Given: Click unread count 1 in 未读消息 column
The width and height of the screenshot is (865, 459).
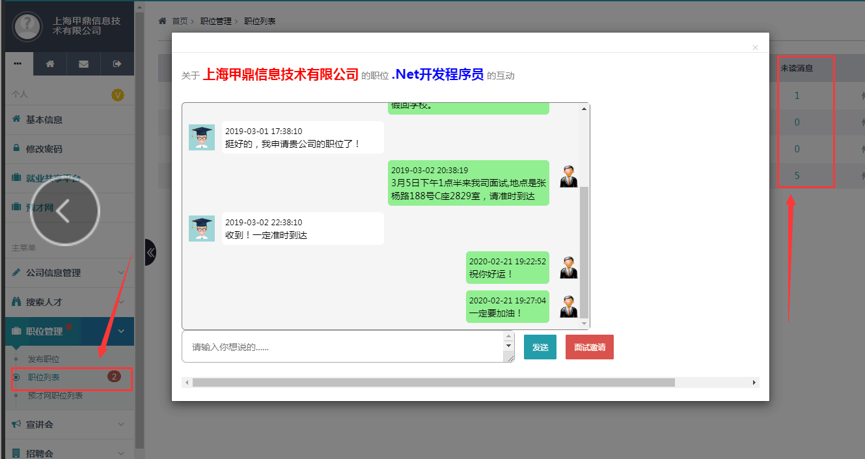Looking at the screenshot, I should pyautogui.click(x=797, y=95).
